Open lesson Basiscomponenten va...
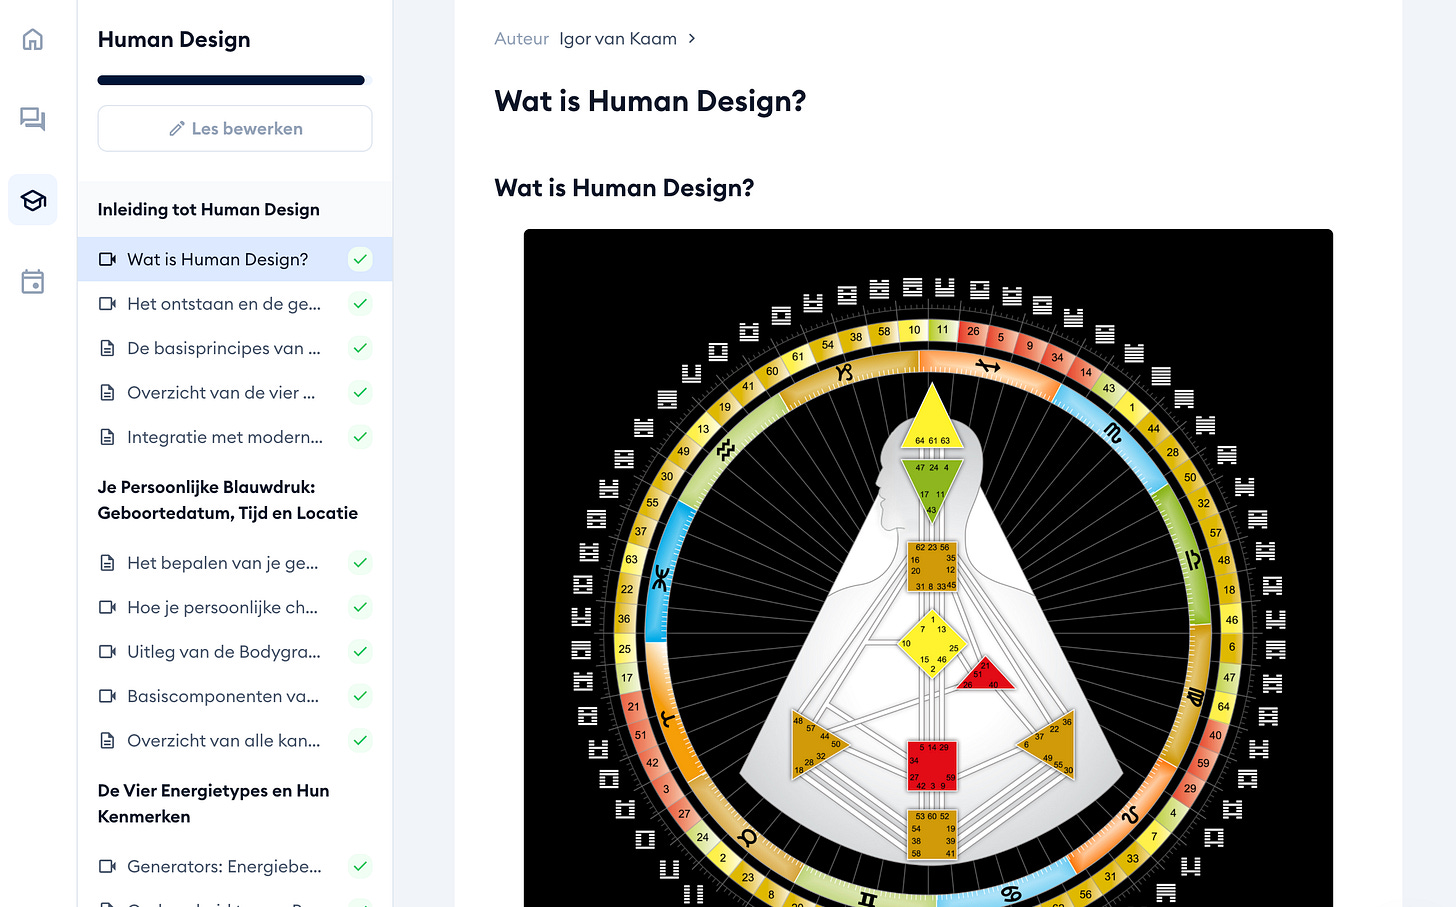This screenshot has width=1456, height=907. pyautogui.click(x=235, y=696)
